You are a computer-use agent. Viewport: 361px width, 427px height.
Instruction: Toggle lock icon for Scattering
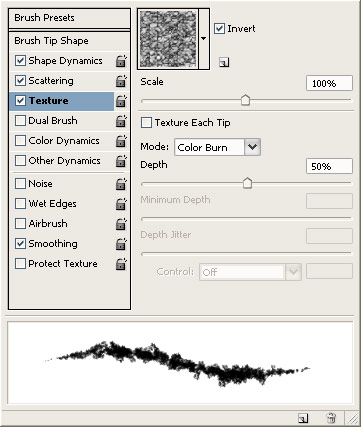pyautogui.click(x=121, y=81)
